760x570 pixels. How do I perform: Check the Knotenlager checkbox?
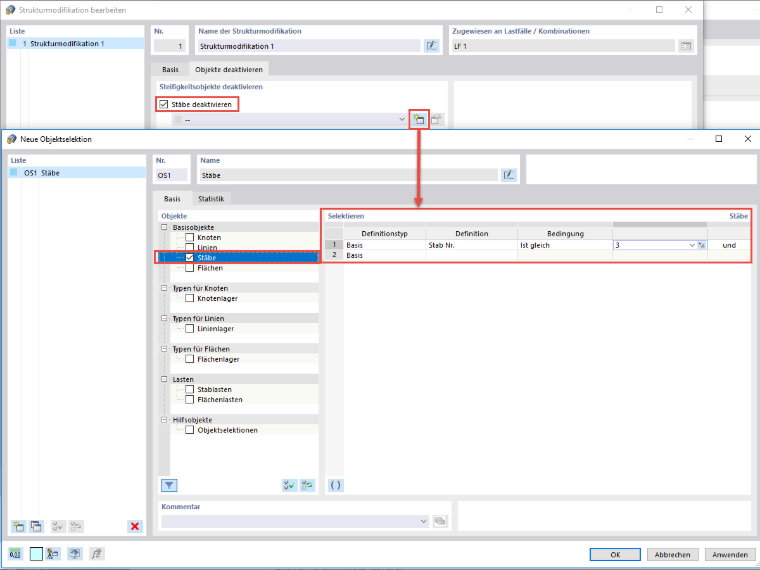[x=190, y=299]
